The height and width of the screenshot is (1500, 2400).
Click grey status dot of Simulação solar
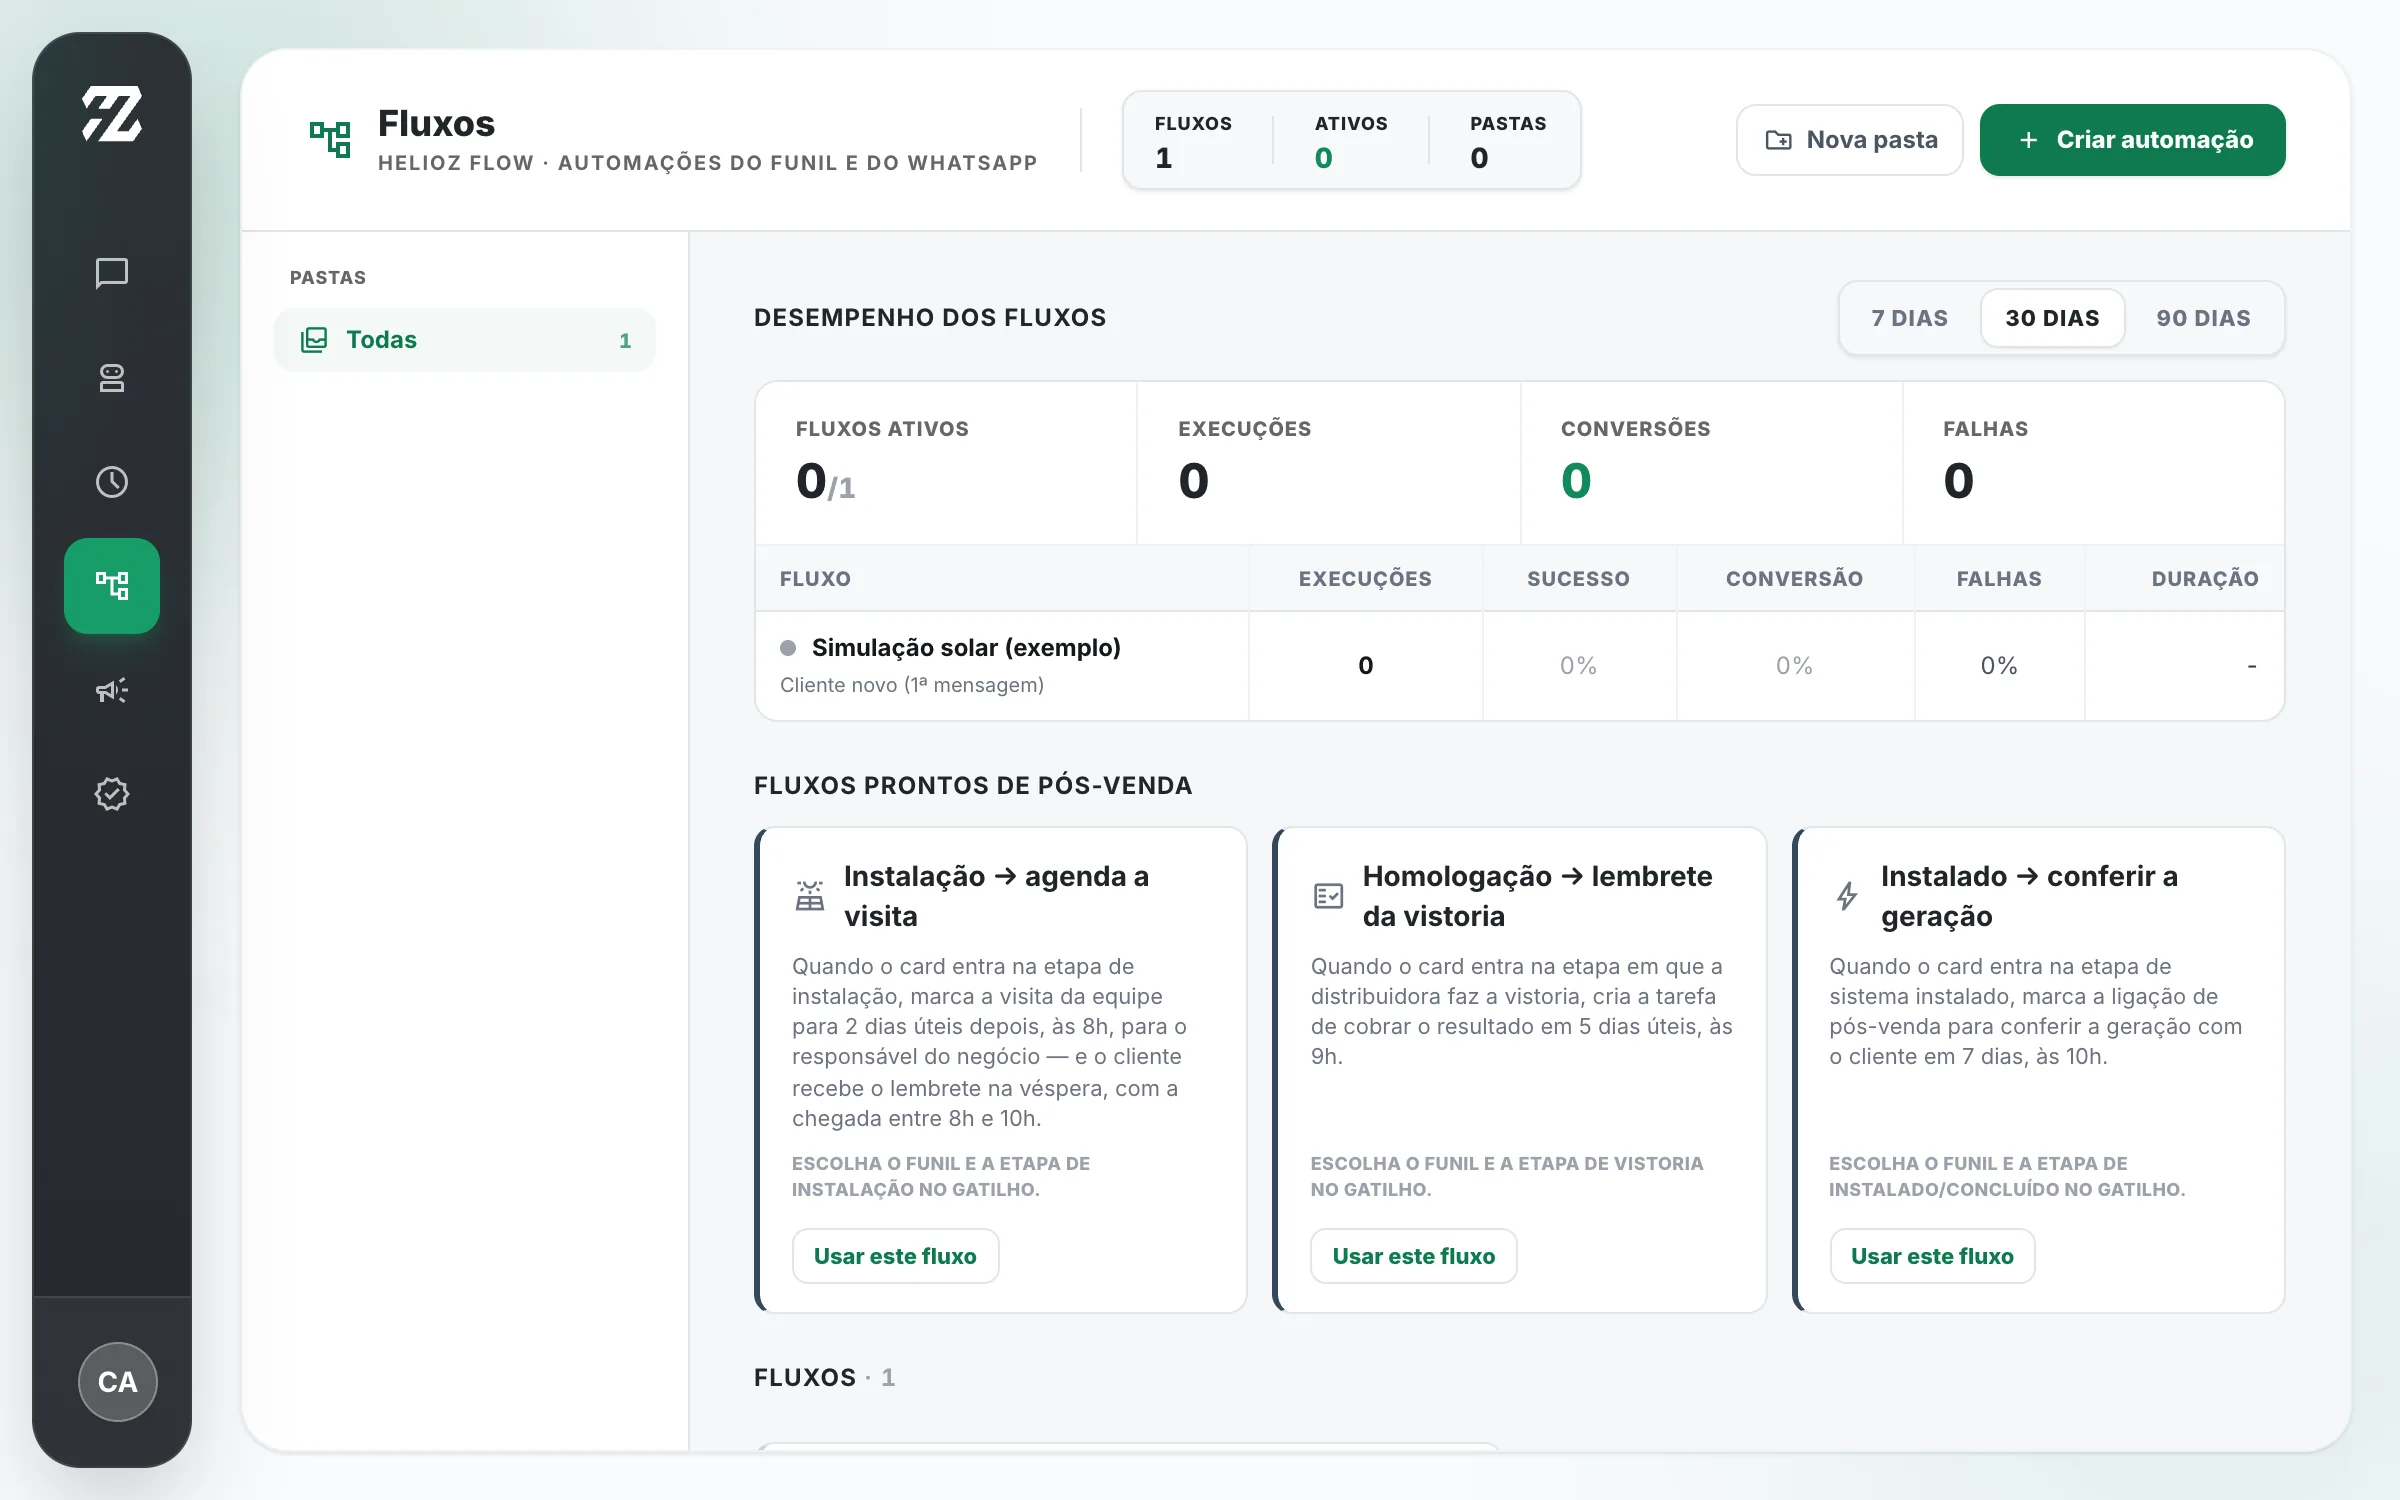[788, 648]
